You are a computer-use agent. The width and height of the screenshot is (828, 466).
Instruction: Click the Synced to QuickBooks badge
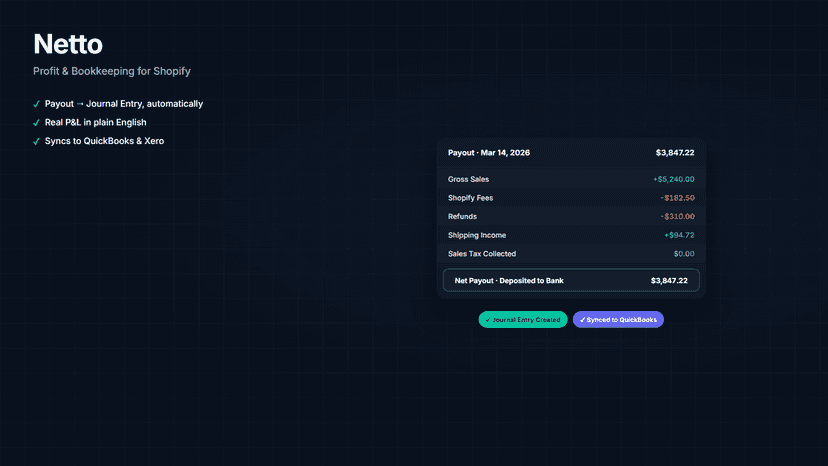click(x=618, y=320)
